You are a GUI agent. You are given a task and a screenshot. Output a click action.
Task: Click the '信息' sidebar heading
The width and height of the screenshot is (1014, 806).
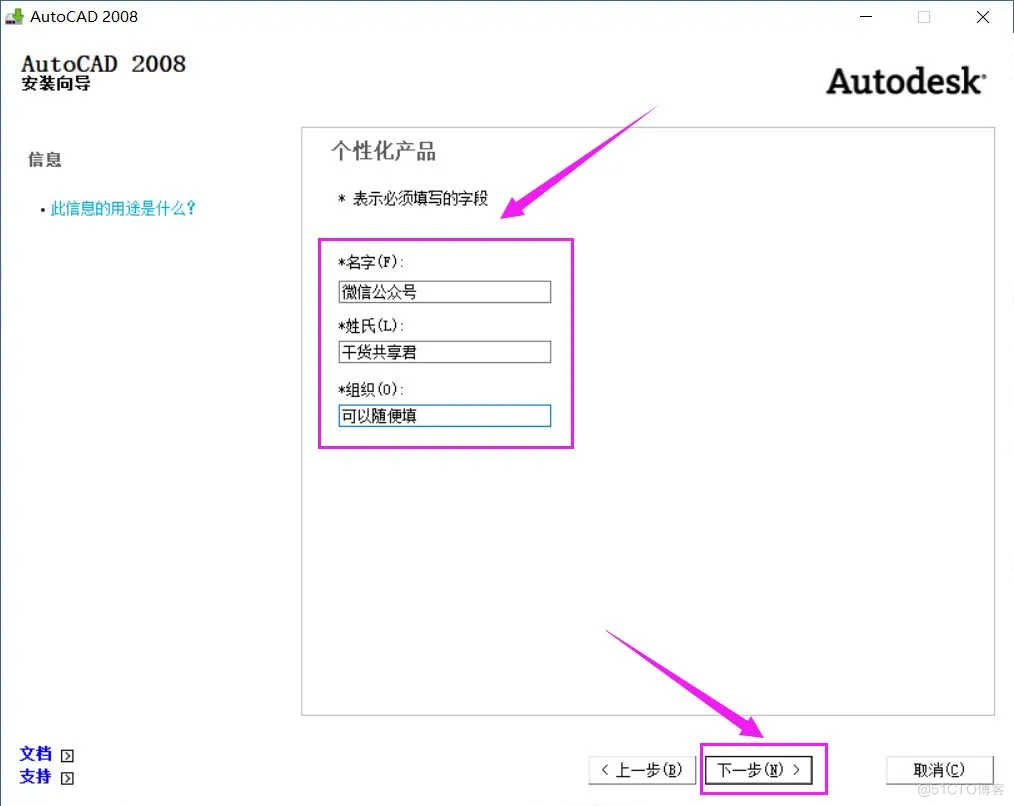click(x=45, y=160)
